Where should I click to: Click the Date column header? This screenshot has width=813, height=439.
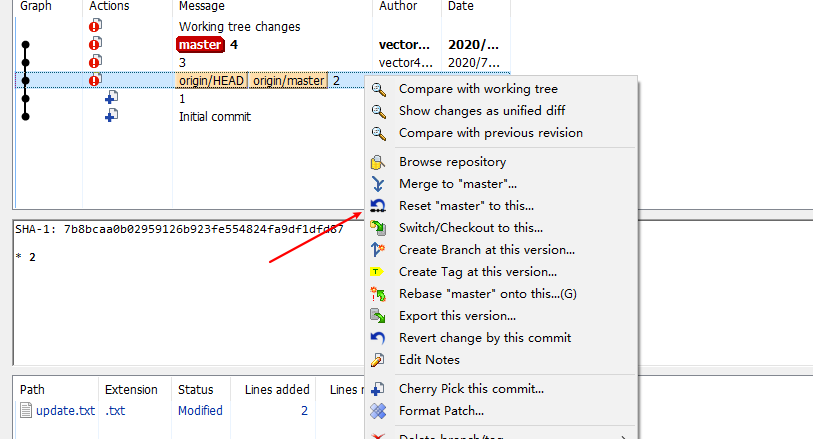(460, 6)
